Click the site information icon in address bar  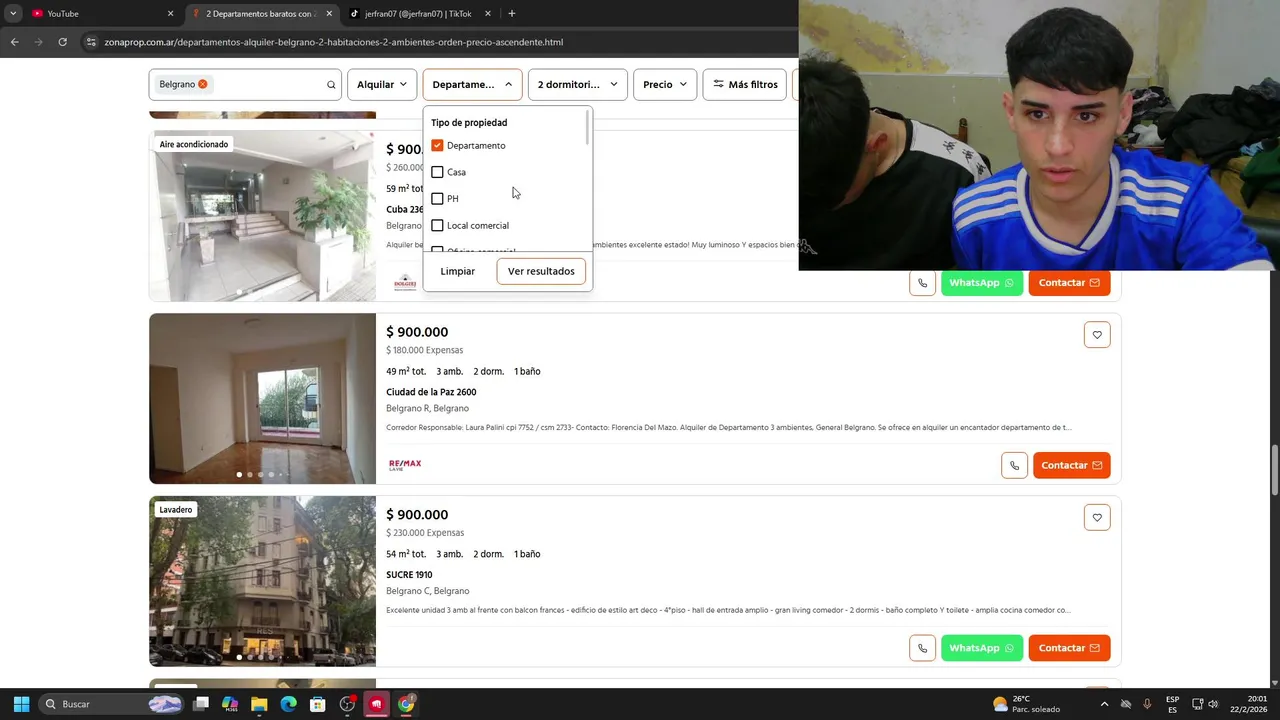click(x=91, y=42)
